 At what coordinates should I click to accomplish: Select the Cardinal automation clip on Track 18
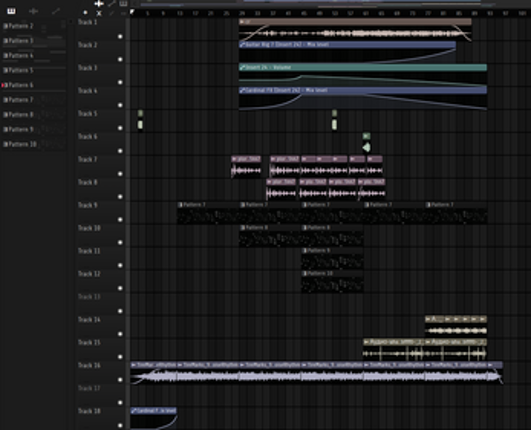point(153,419)
